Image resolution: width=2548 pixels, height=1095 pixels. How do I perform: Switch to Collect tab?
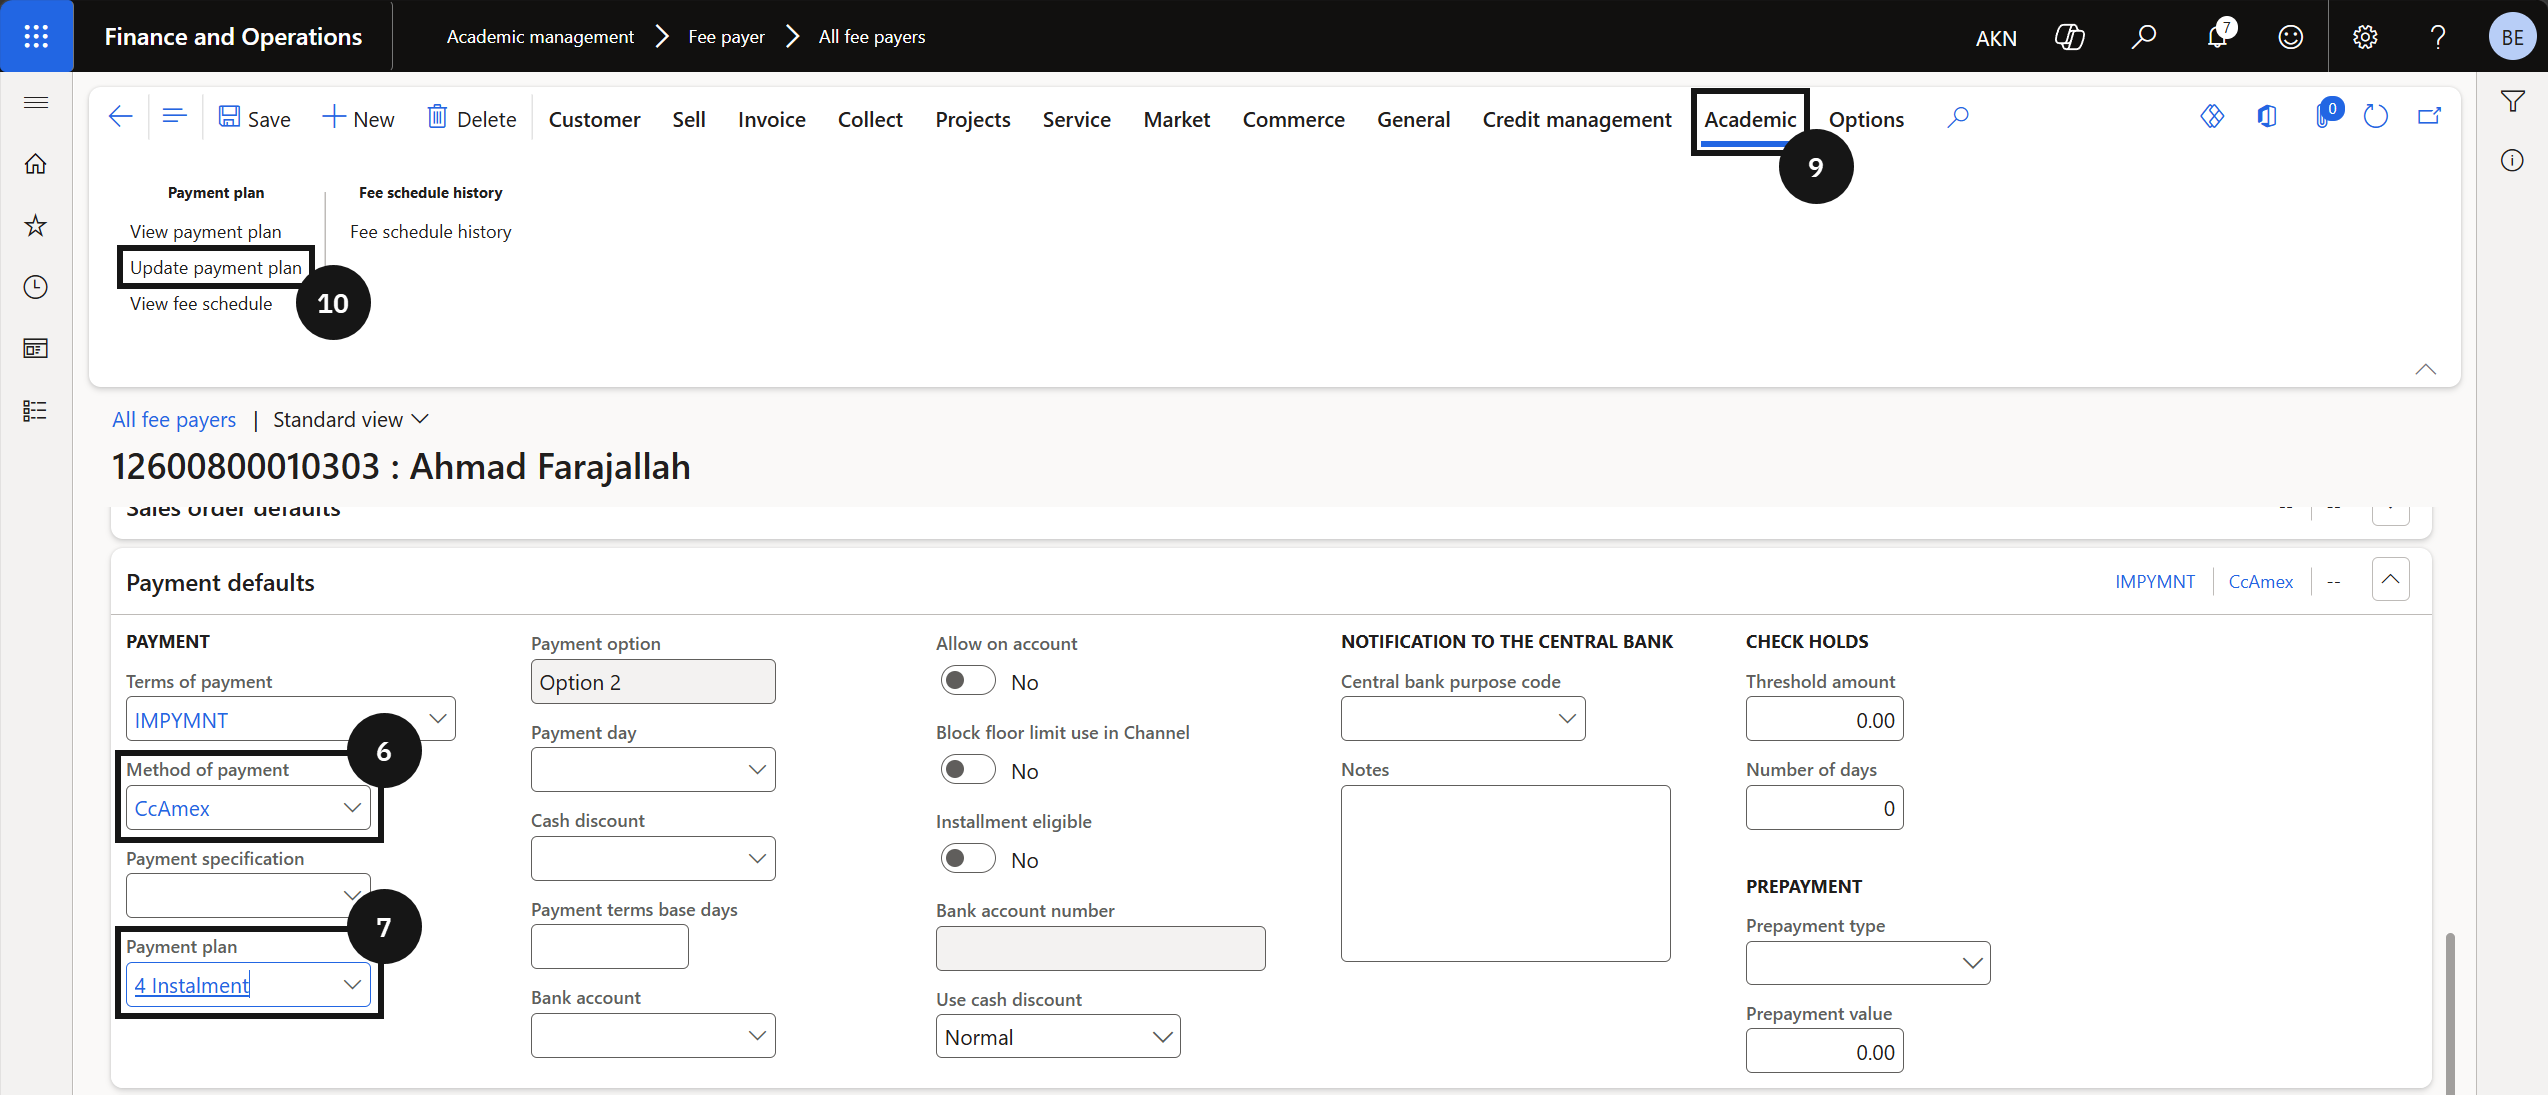click(870, 119)
